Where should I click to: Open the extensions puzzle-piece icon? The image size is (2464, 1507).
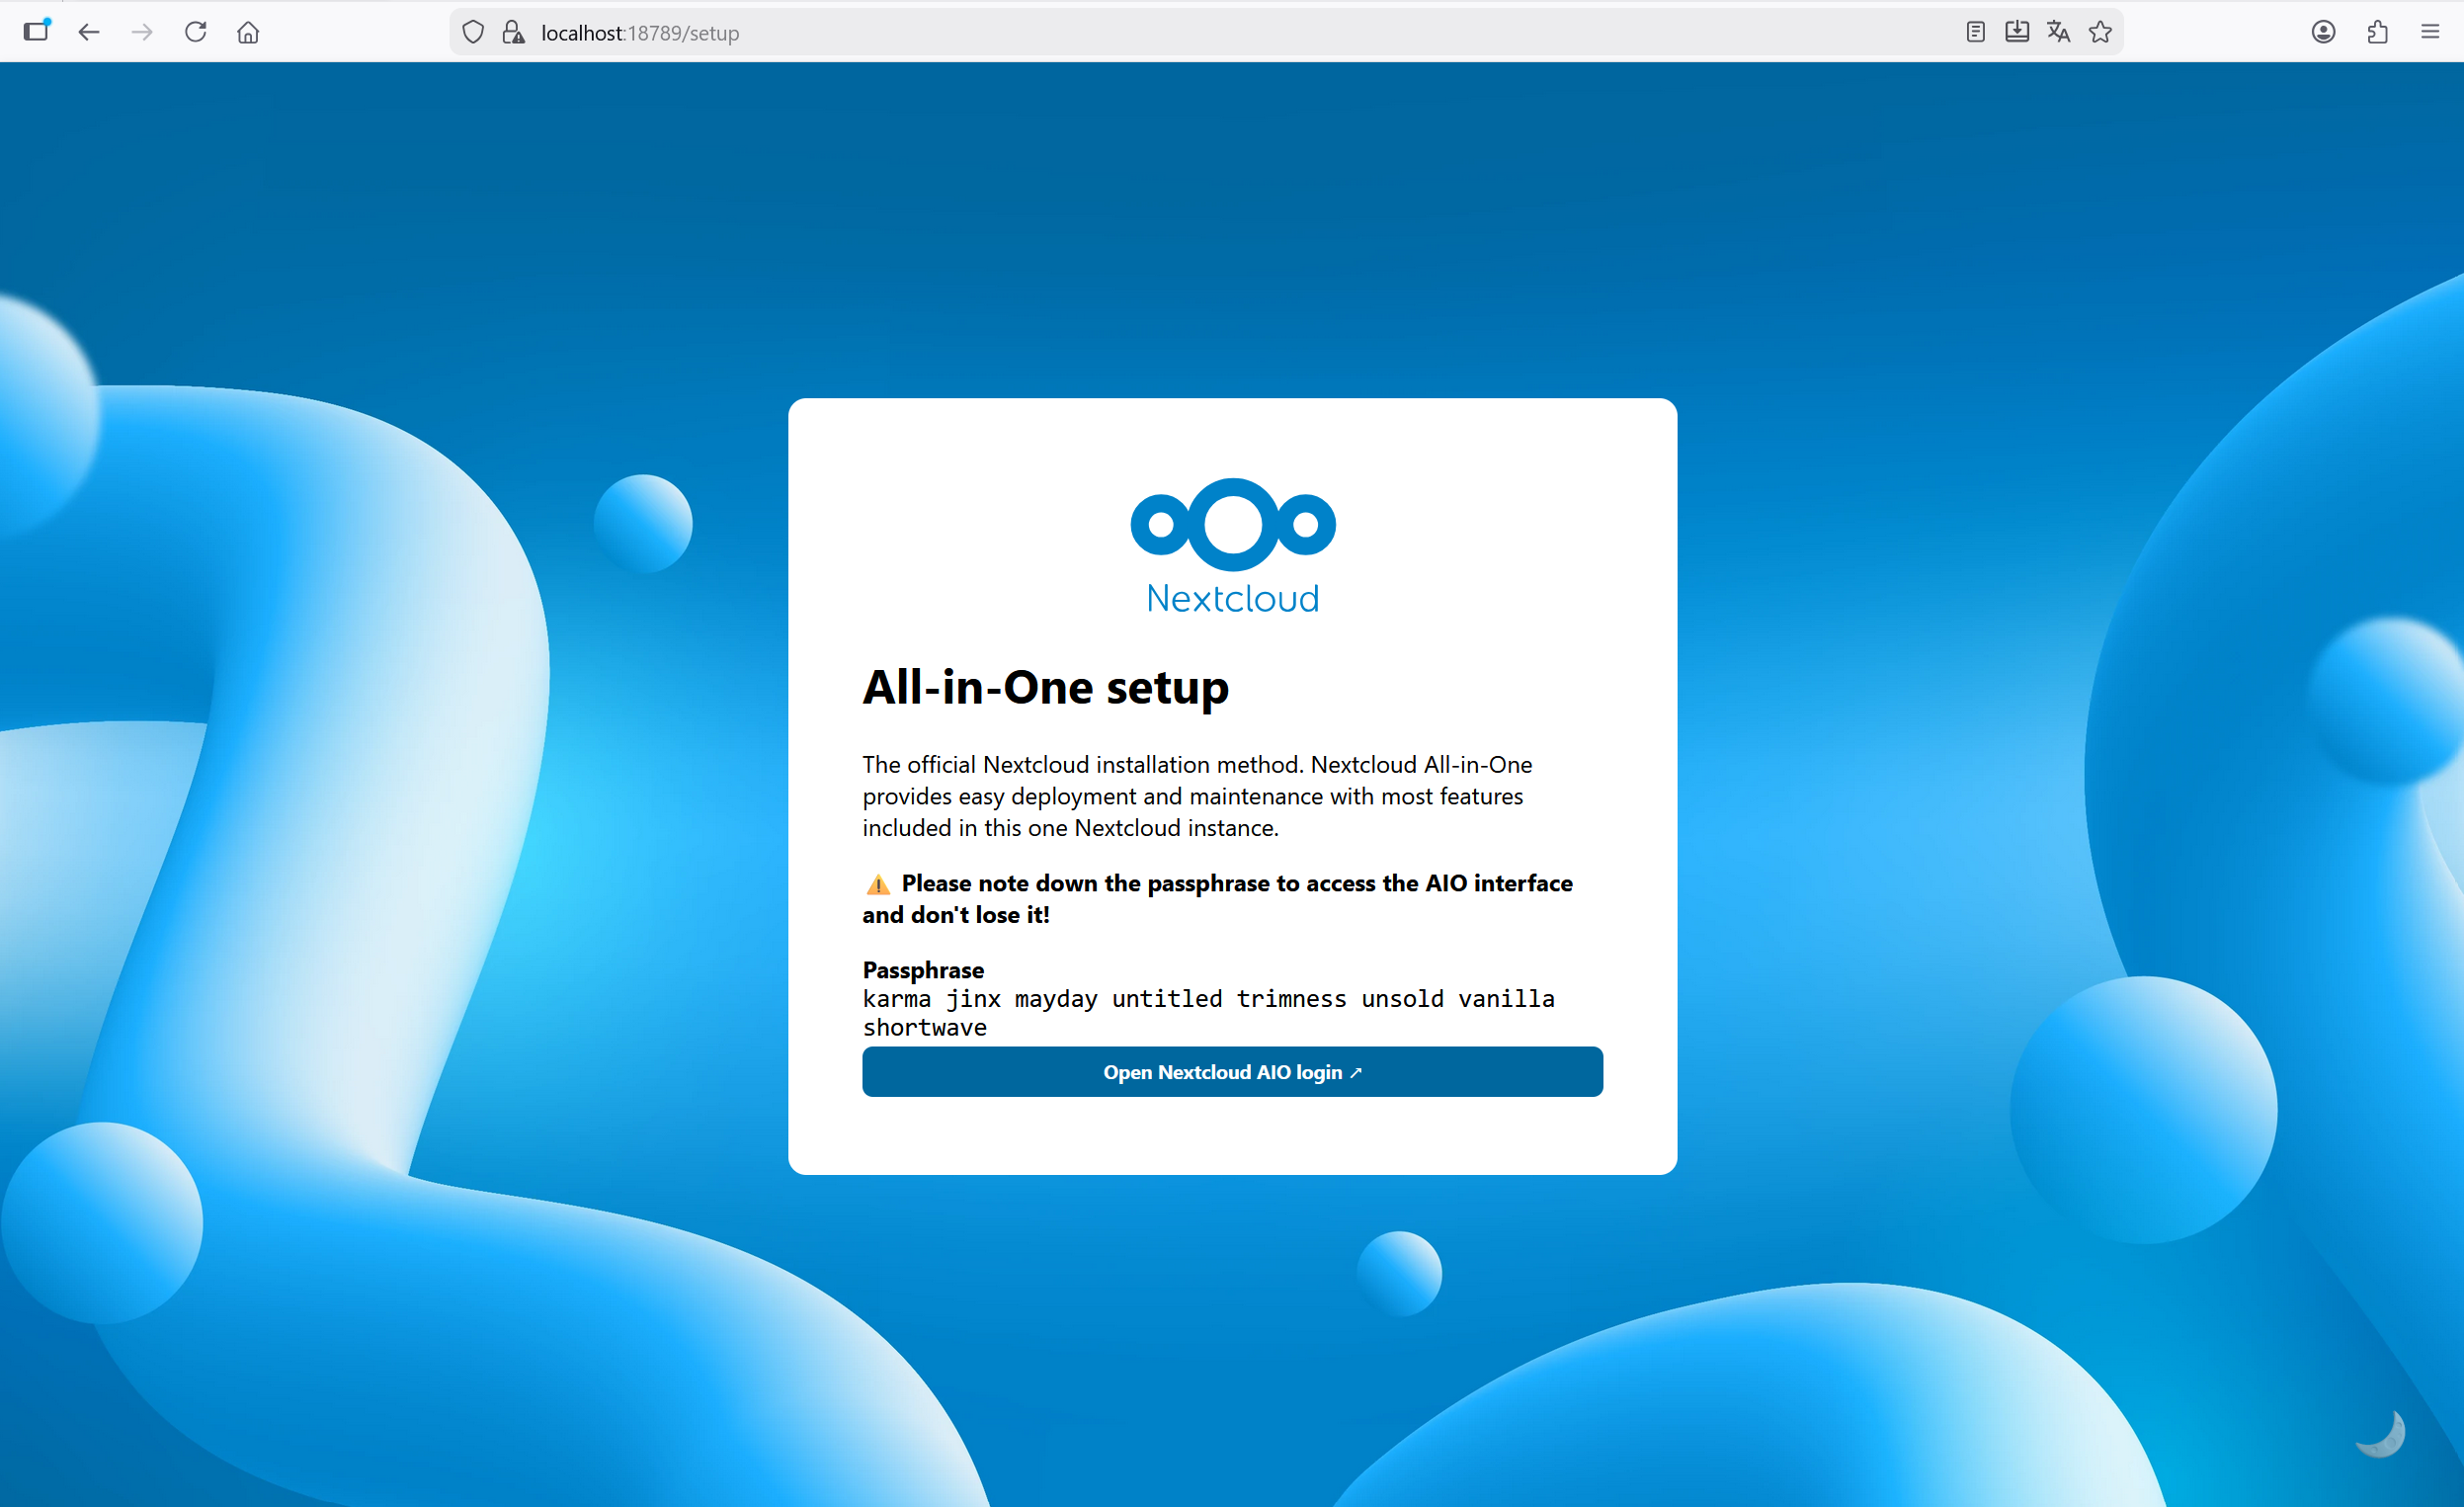pos(2378,31)
